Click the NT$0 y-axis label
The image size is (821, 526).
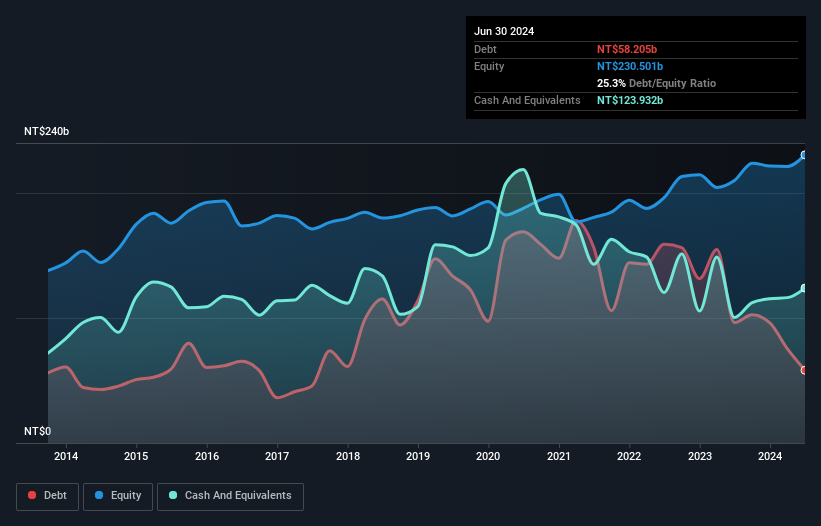tap(38, 431)
